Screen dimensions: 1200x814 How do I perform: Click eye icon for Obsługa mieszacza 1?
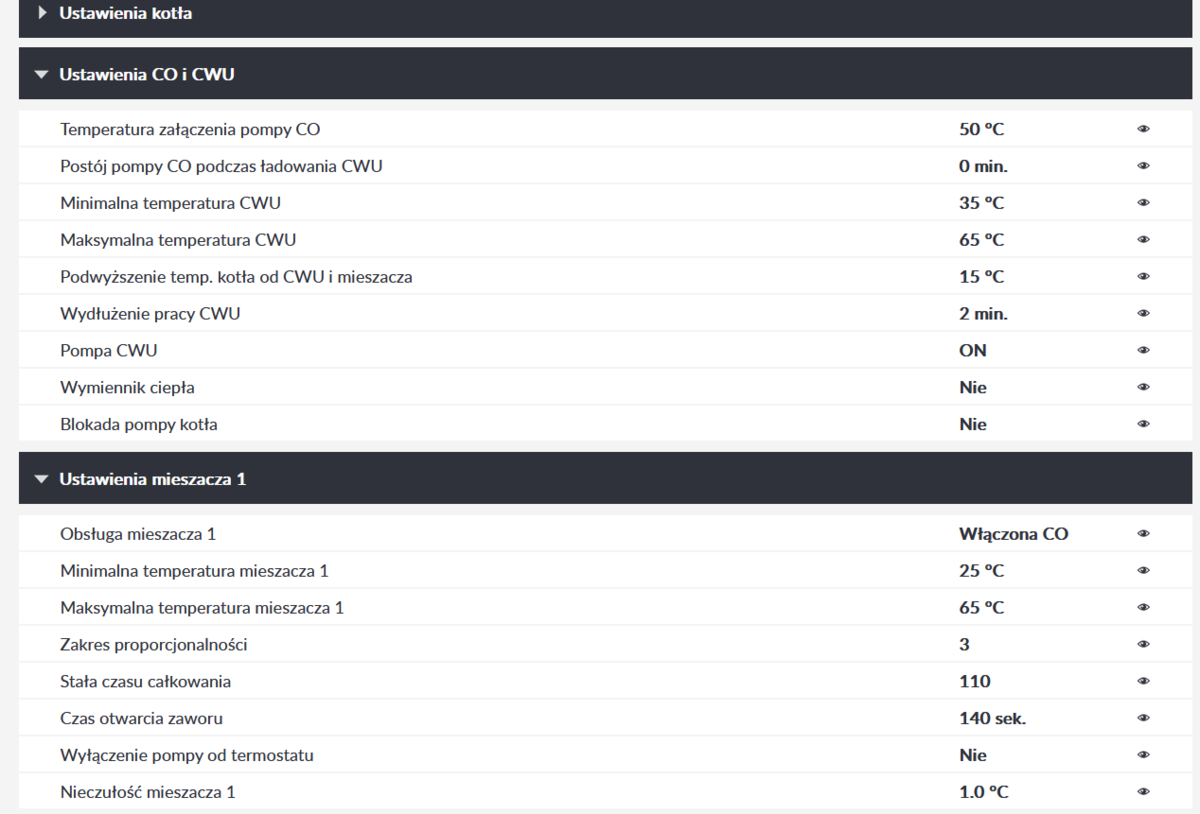(x=1143, y=534)
